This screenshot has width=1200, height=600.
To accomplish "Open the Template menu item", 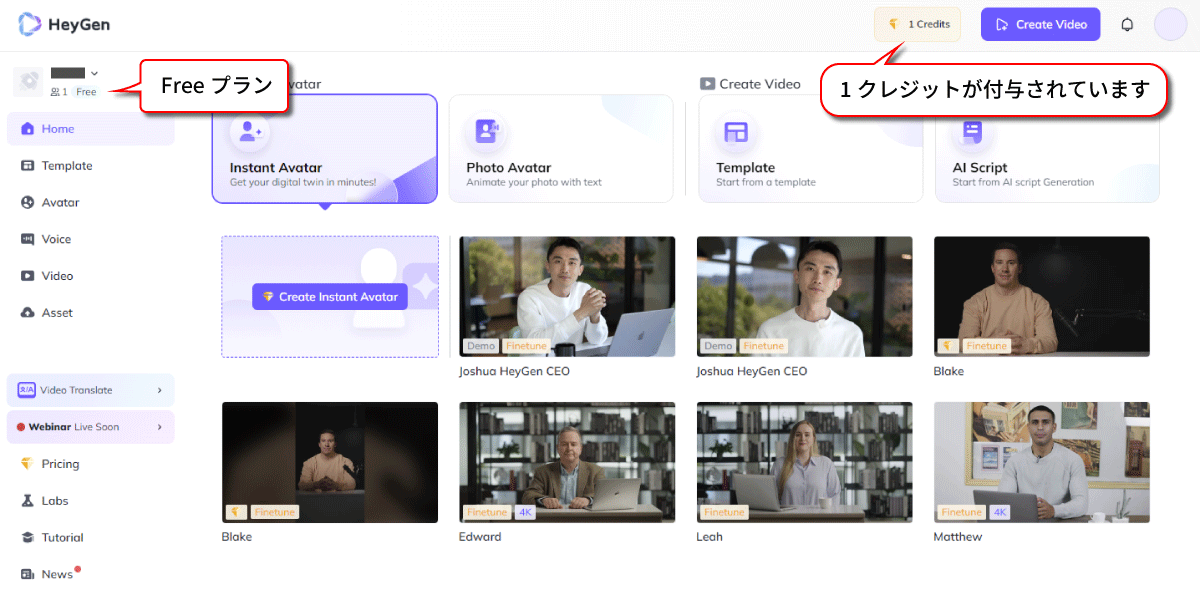I will [91, 166].
